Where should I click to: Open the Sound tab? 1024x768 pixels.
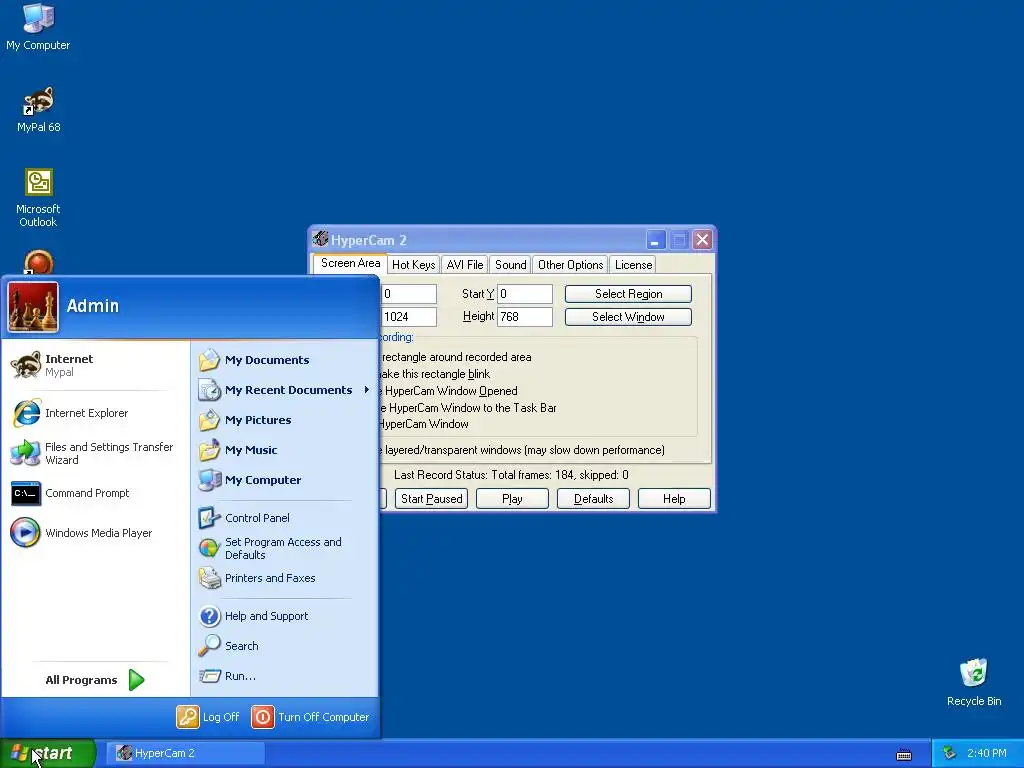pyautogui.click(x=511, y=264)
